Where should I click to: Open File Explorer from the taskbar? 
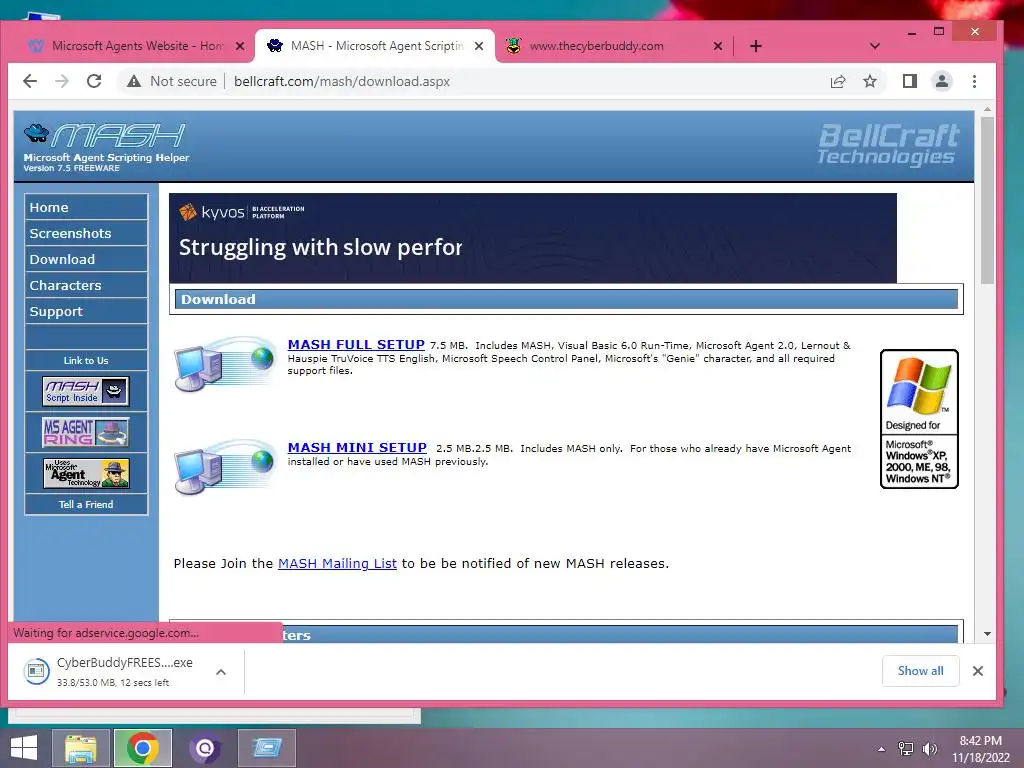coord(80,748)
